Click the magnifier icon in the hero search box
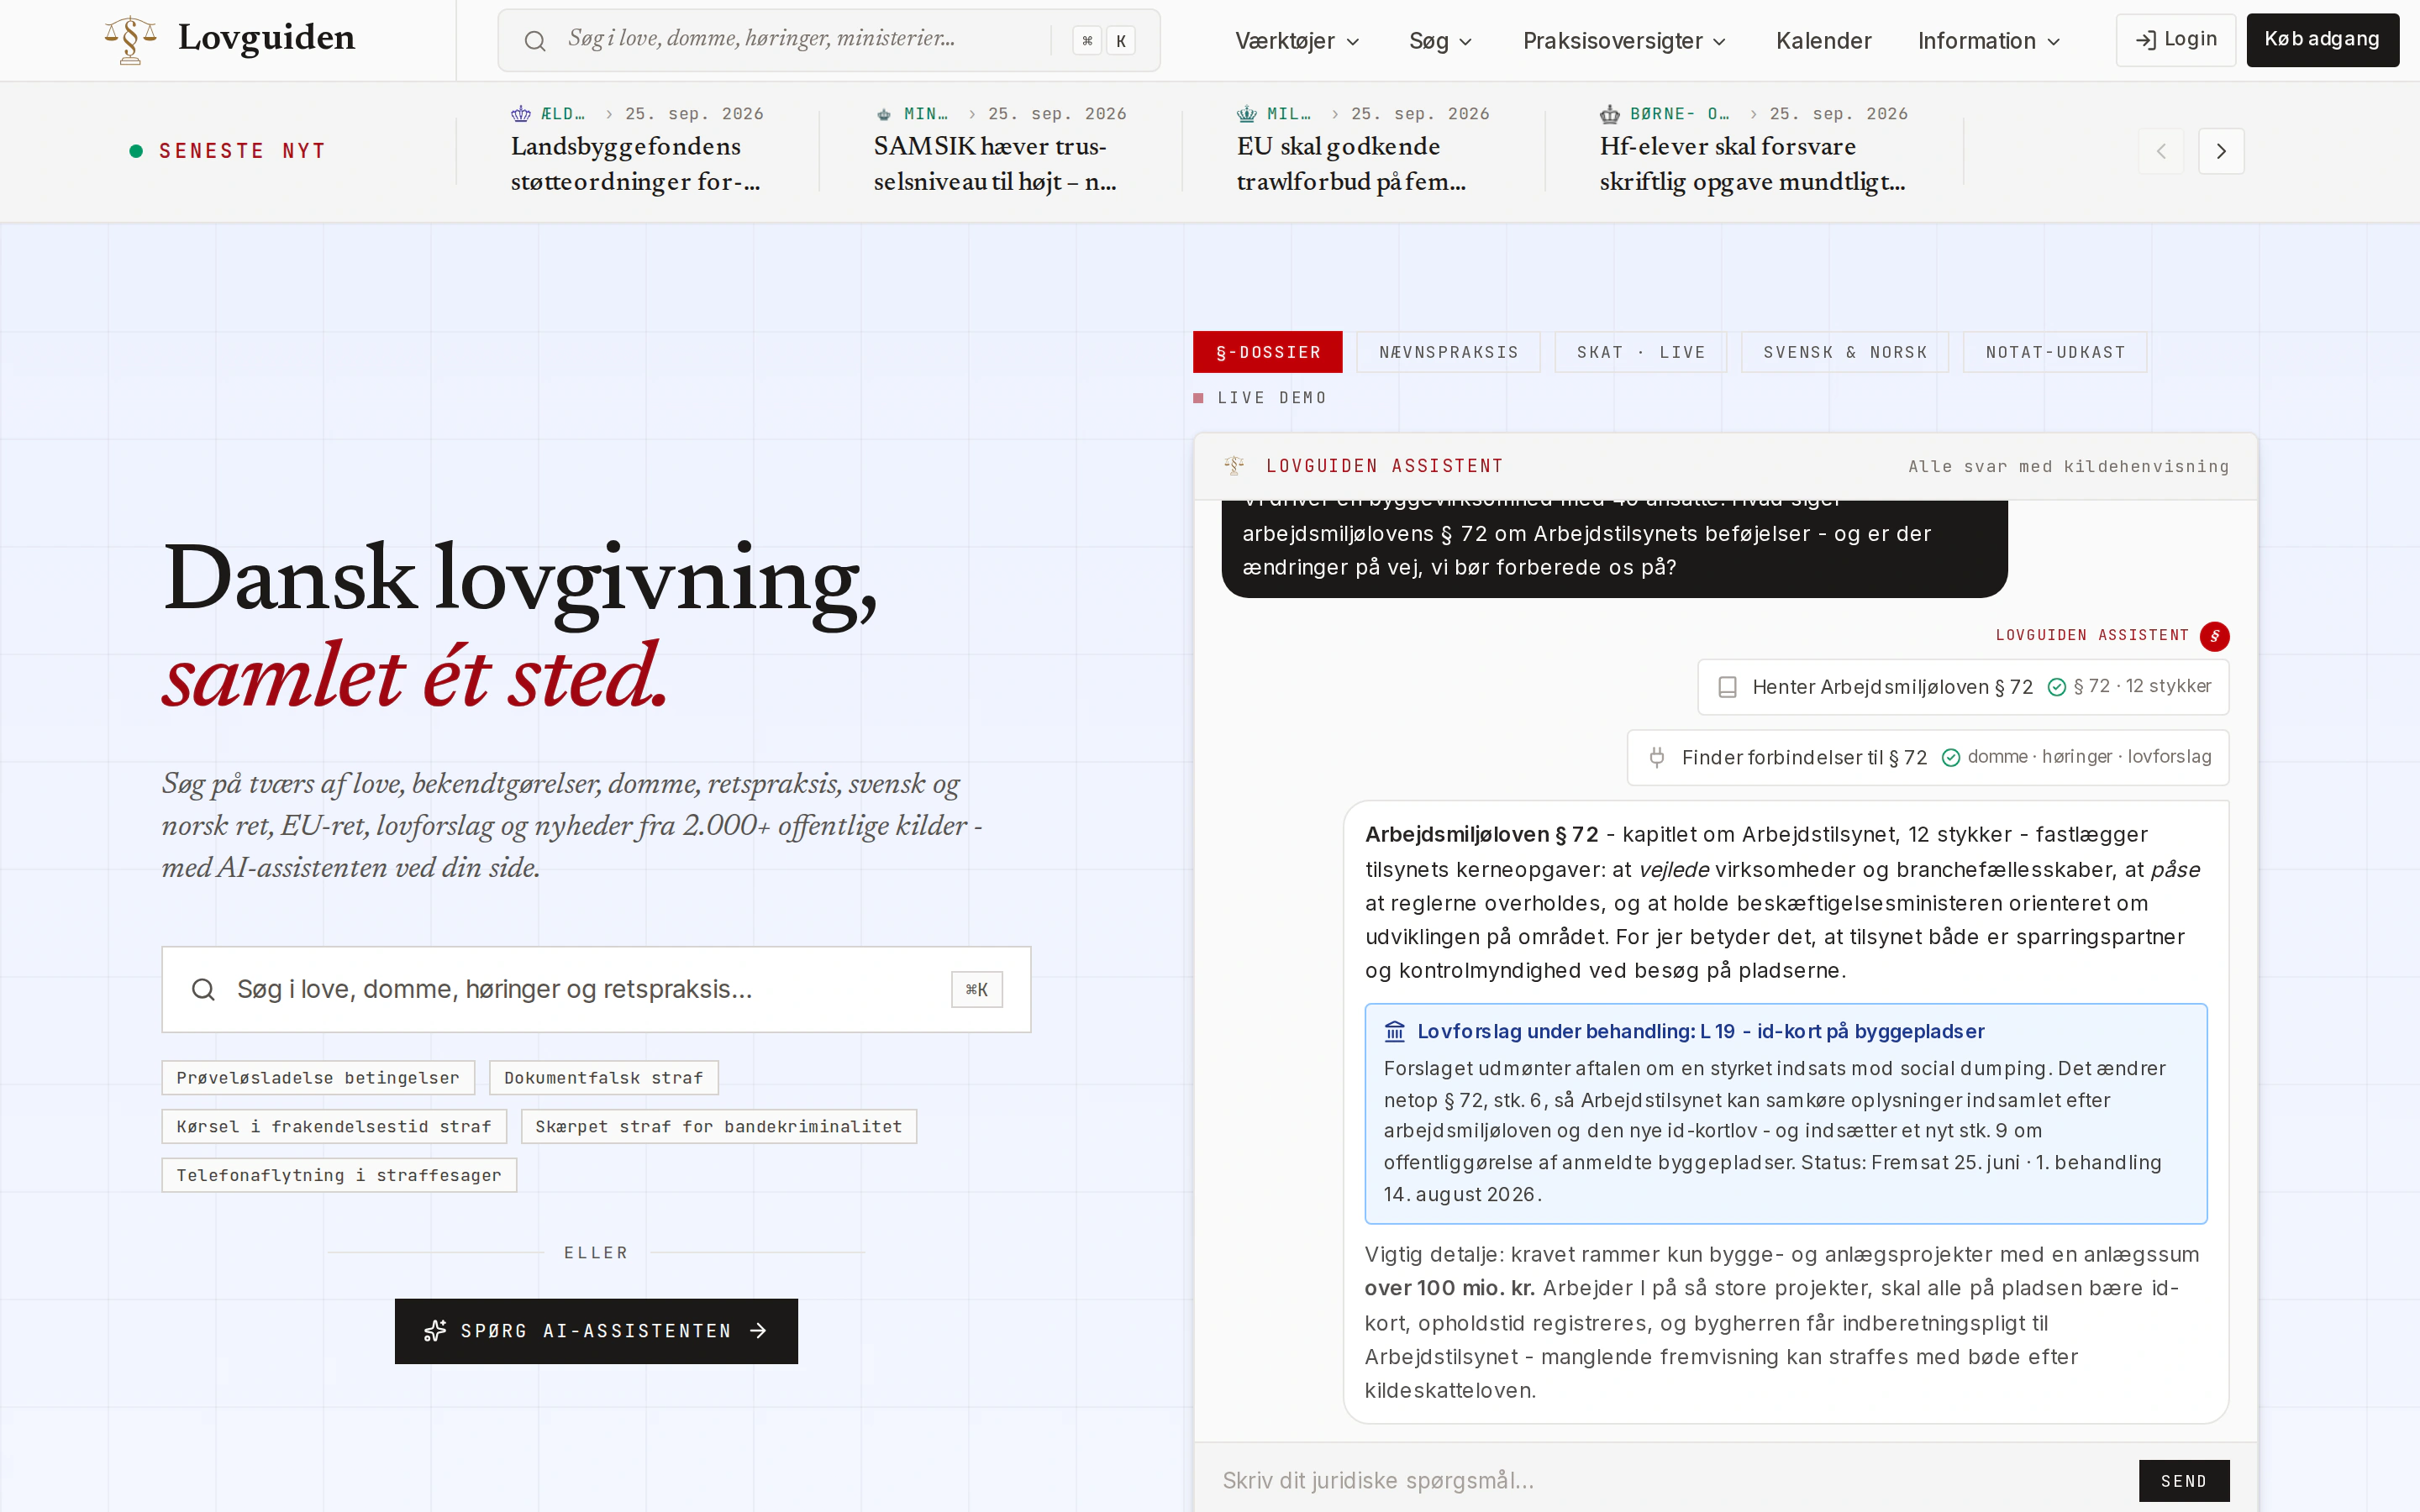 pyautogui.click(x=203, y=989)
